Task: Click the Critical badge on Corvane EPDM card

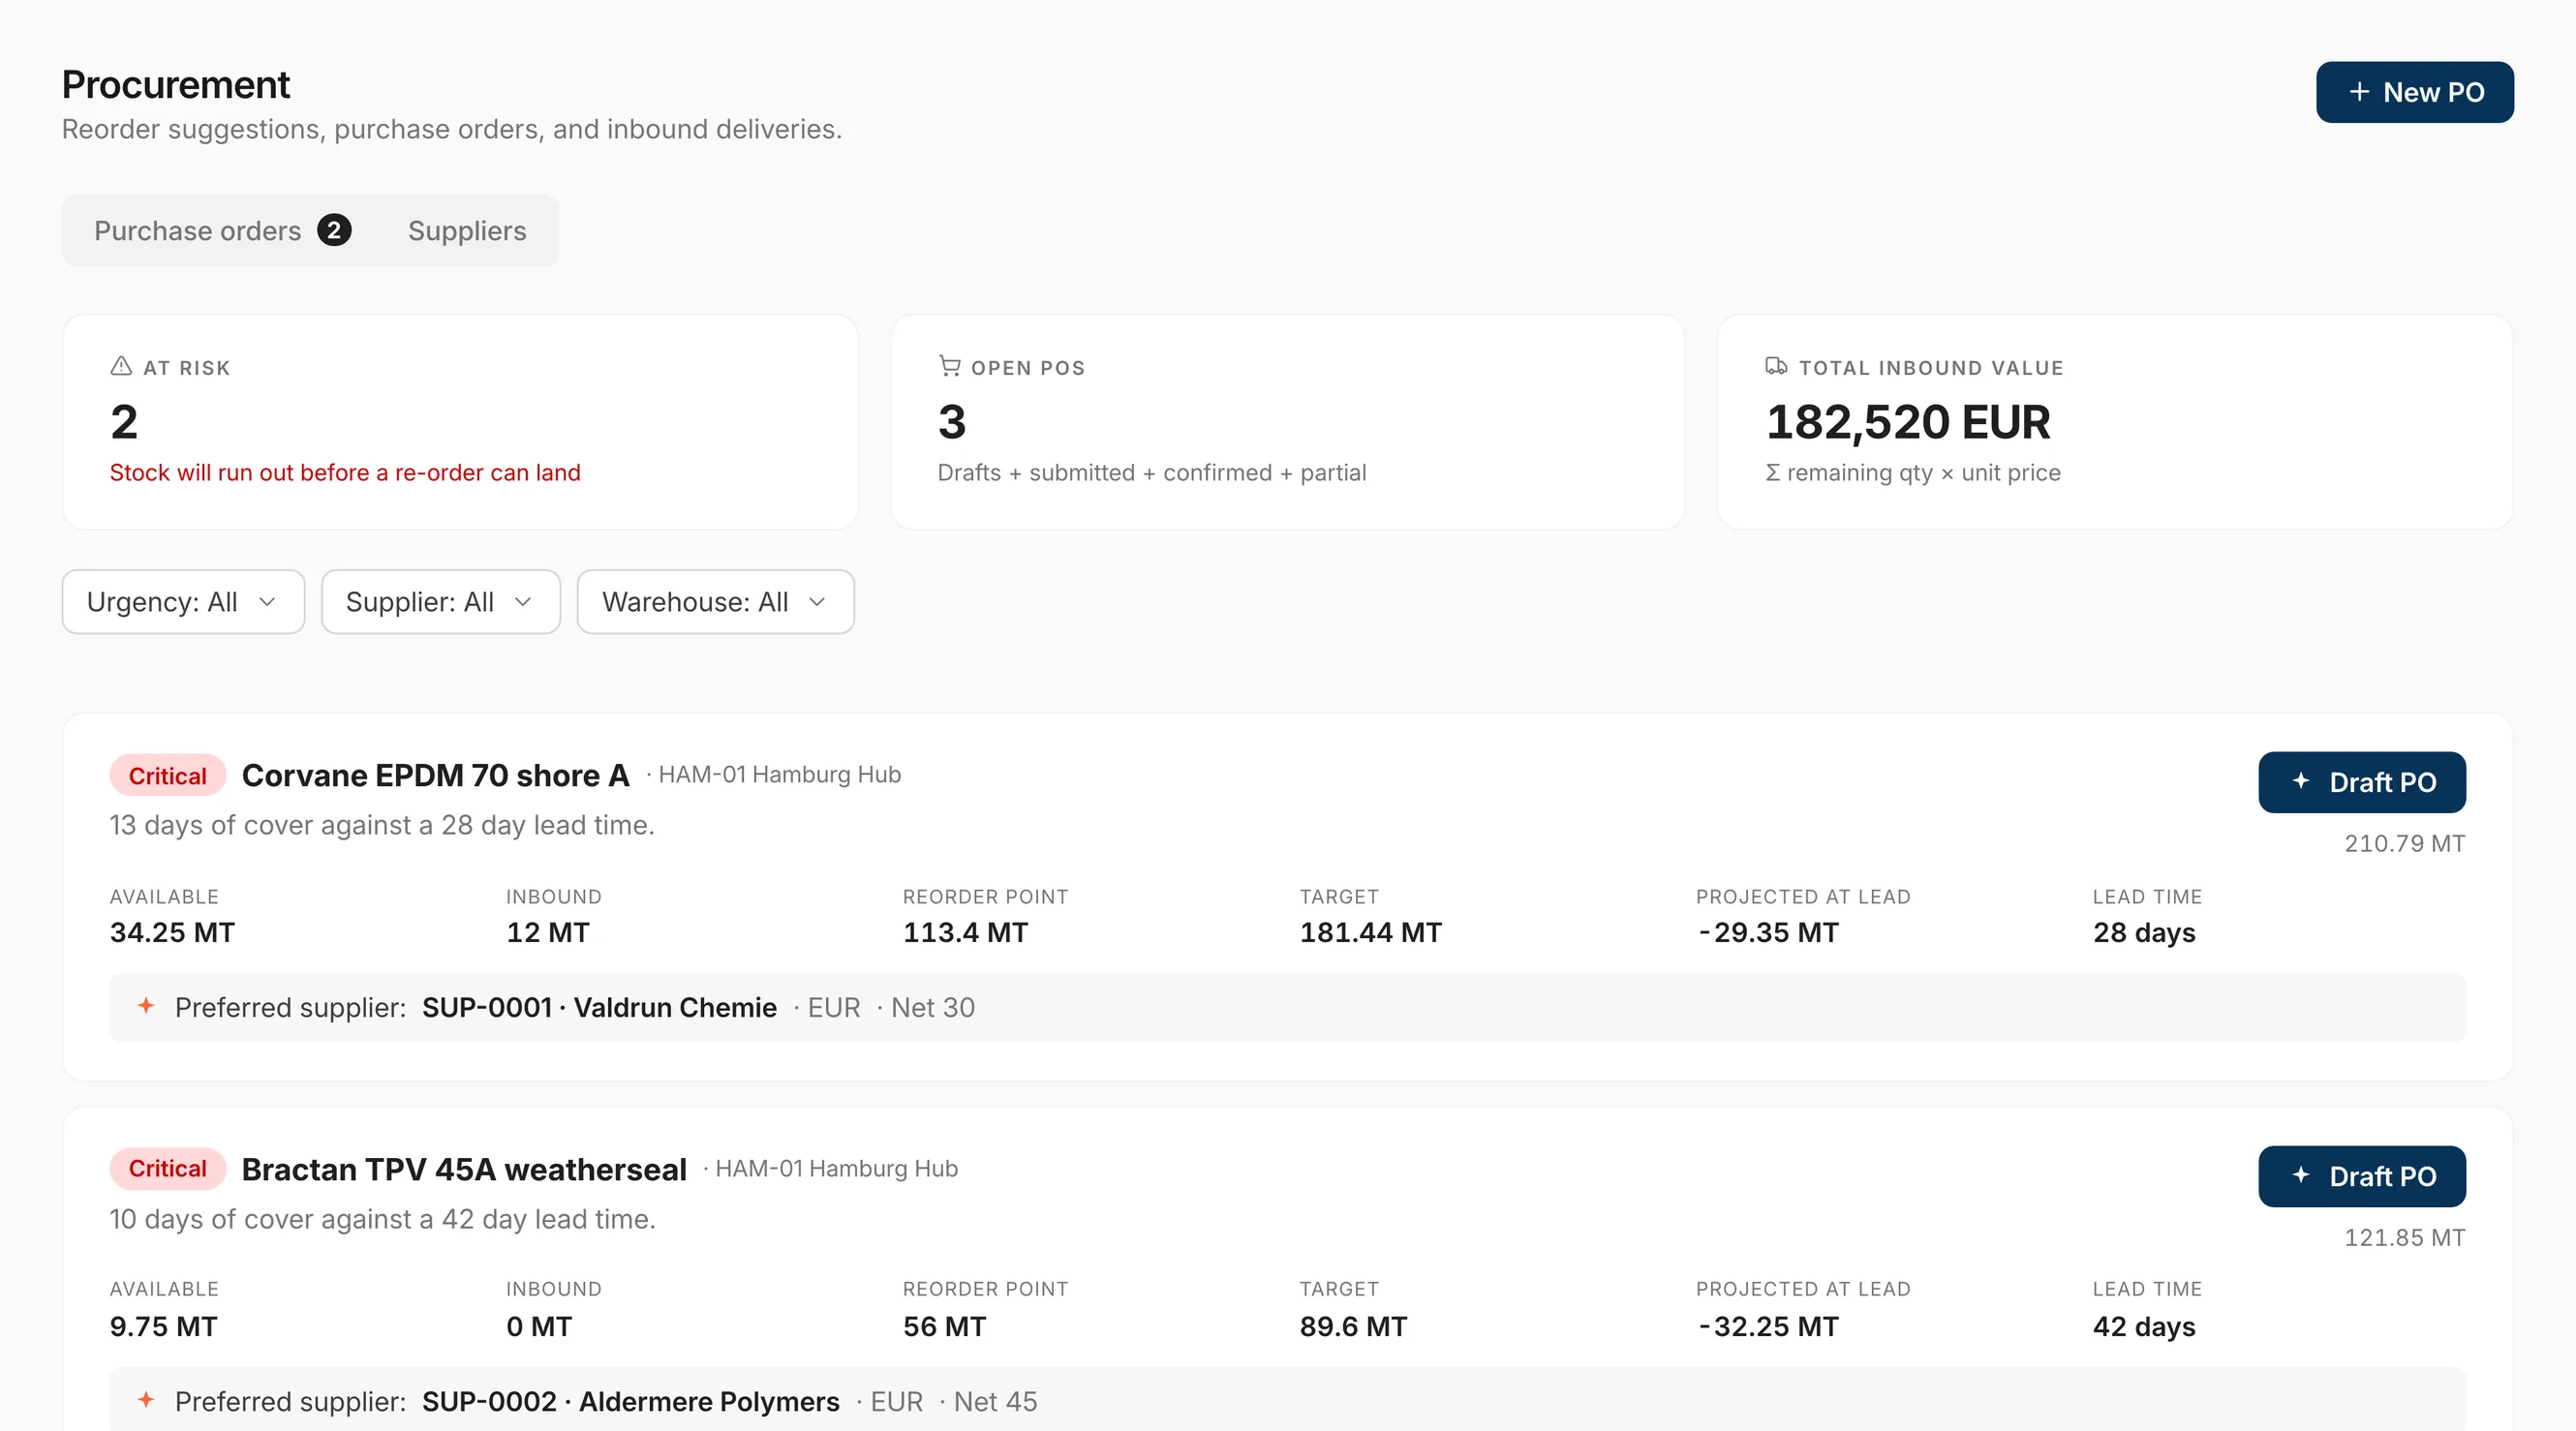Action: pos(167,776)
